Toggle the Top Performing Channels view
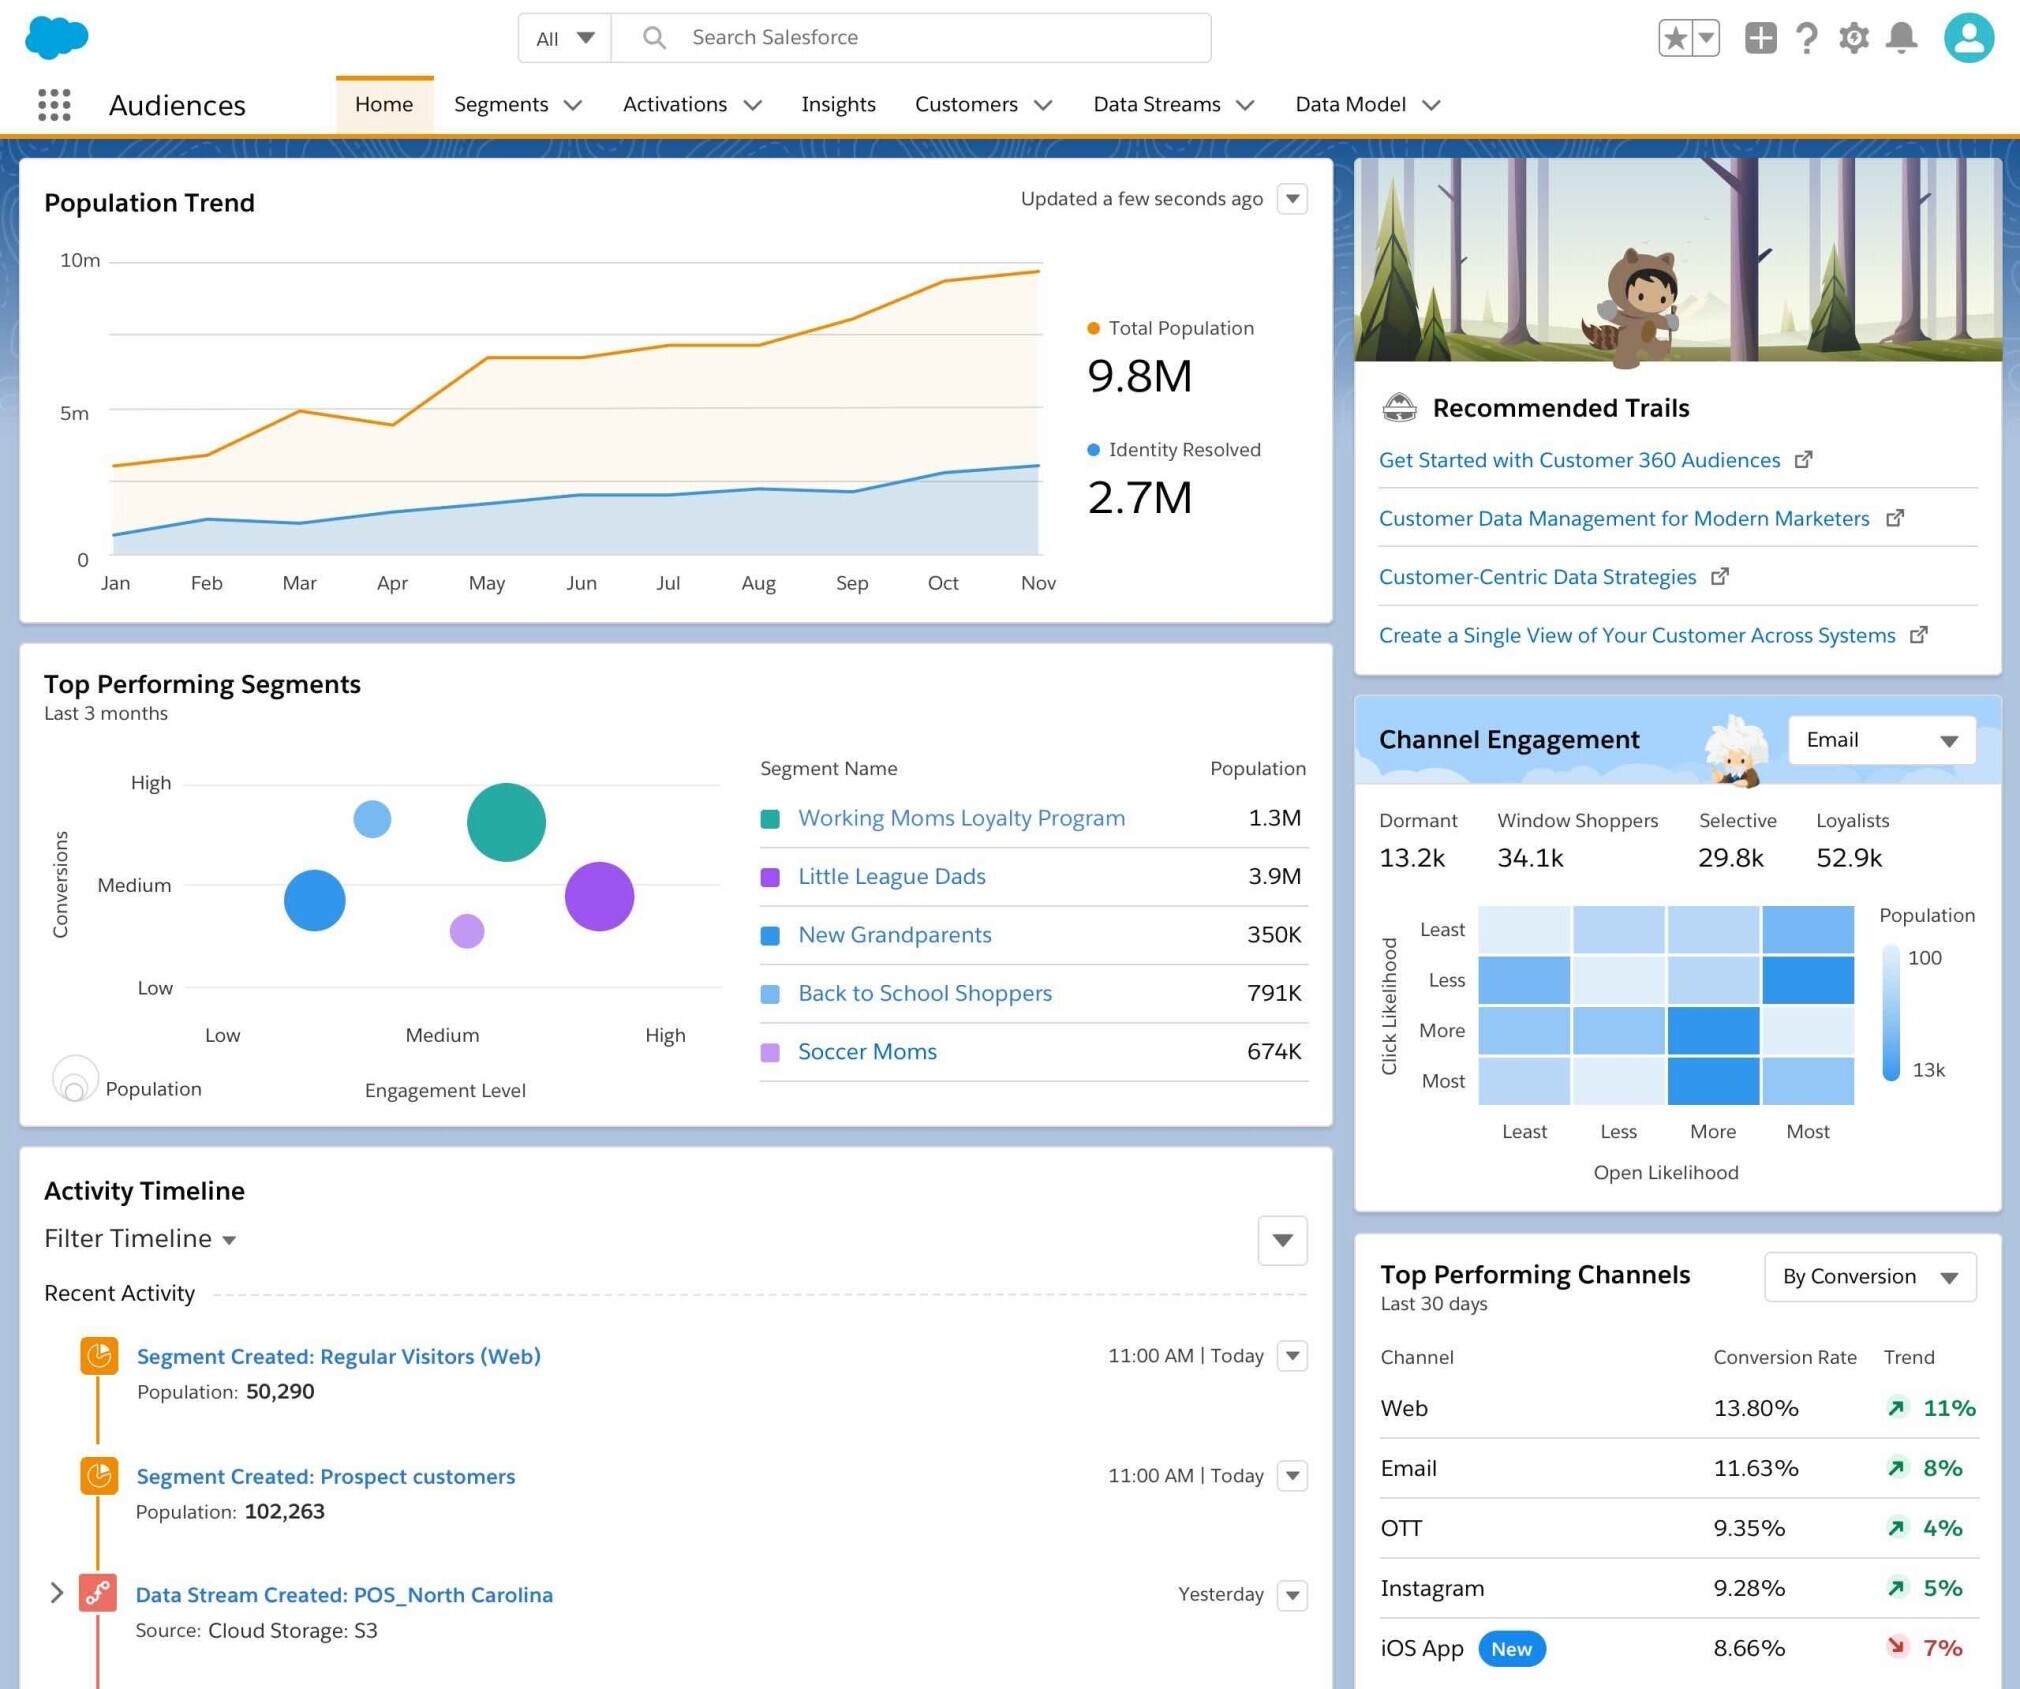 [1869, 1275]
